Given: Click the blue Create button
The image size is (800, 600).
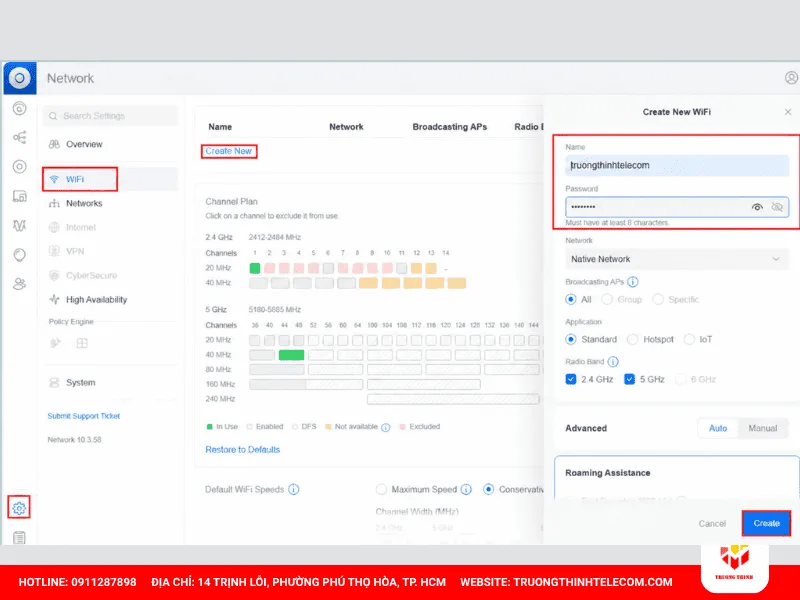Looking at the screenshot, I should [766, 523].
